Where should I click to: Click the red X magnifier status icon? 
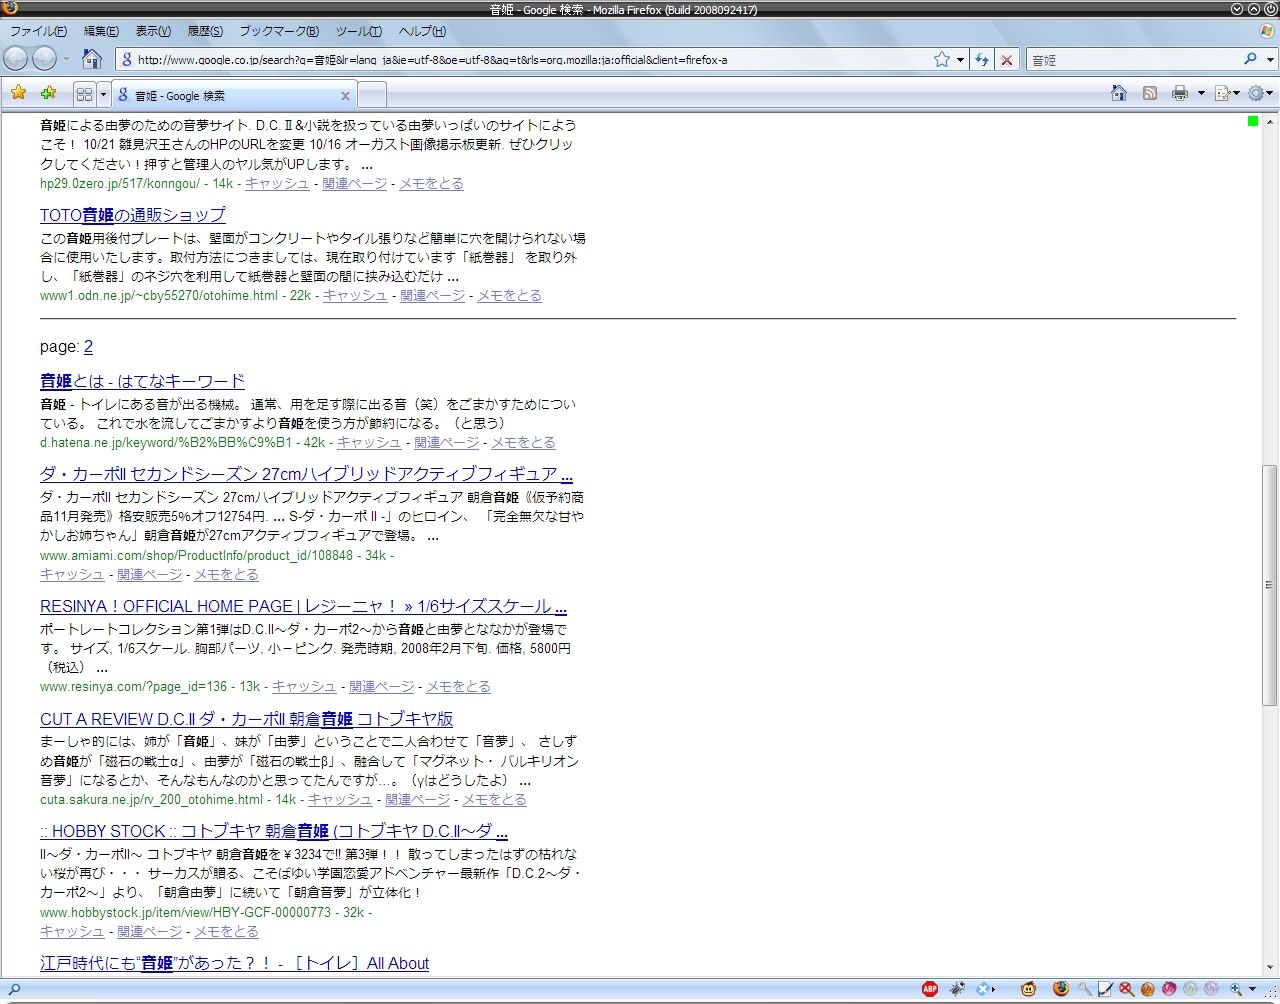pyautogui.click(x=1126, y=989)
